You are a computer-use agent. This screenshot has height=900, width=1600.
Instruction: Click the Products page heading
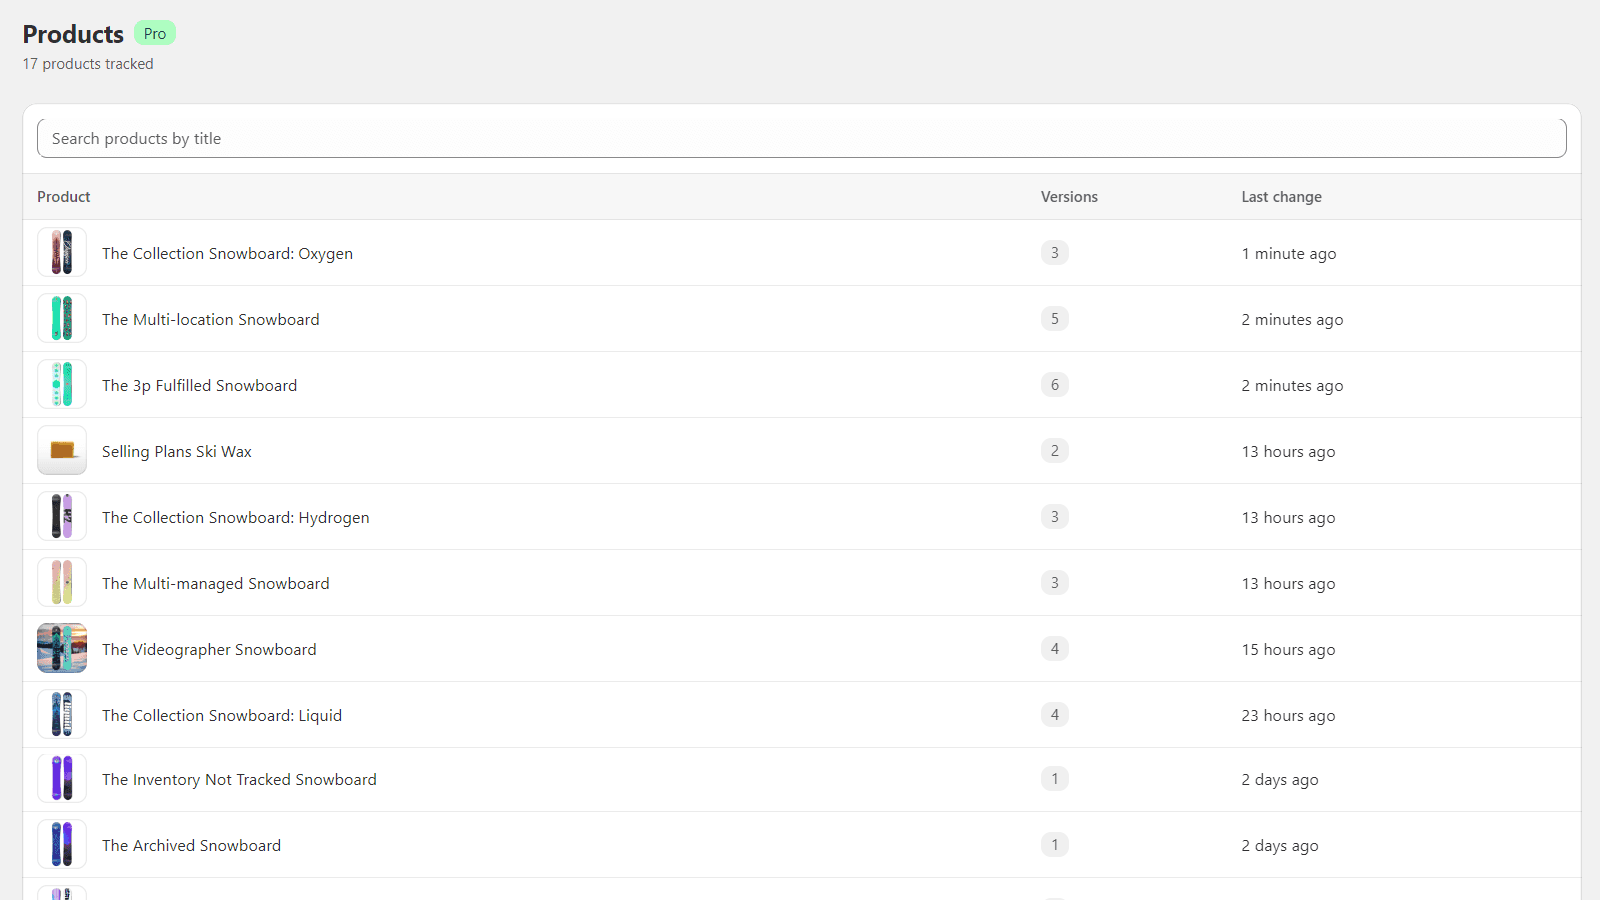[73, 34]
